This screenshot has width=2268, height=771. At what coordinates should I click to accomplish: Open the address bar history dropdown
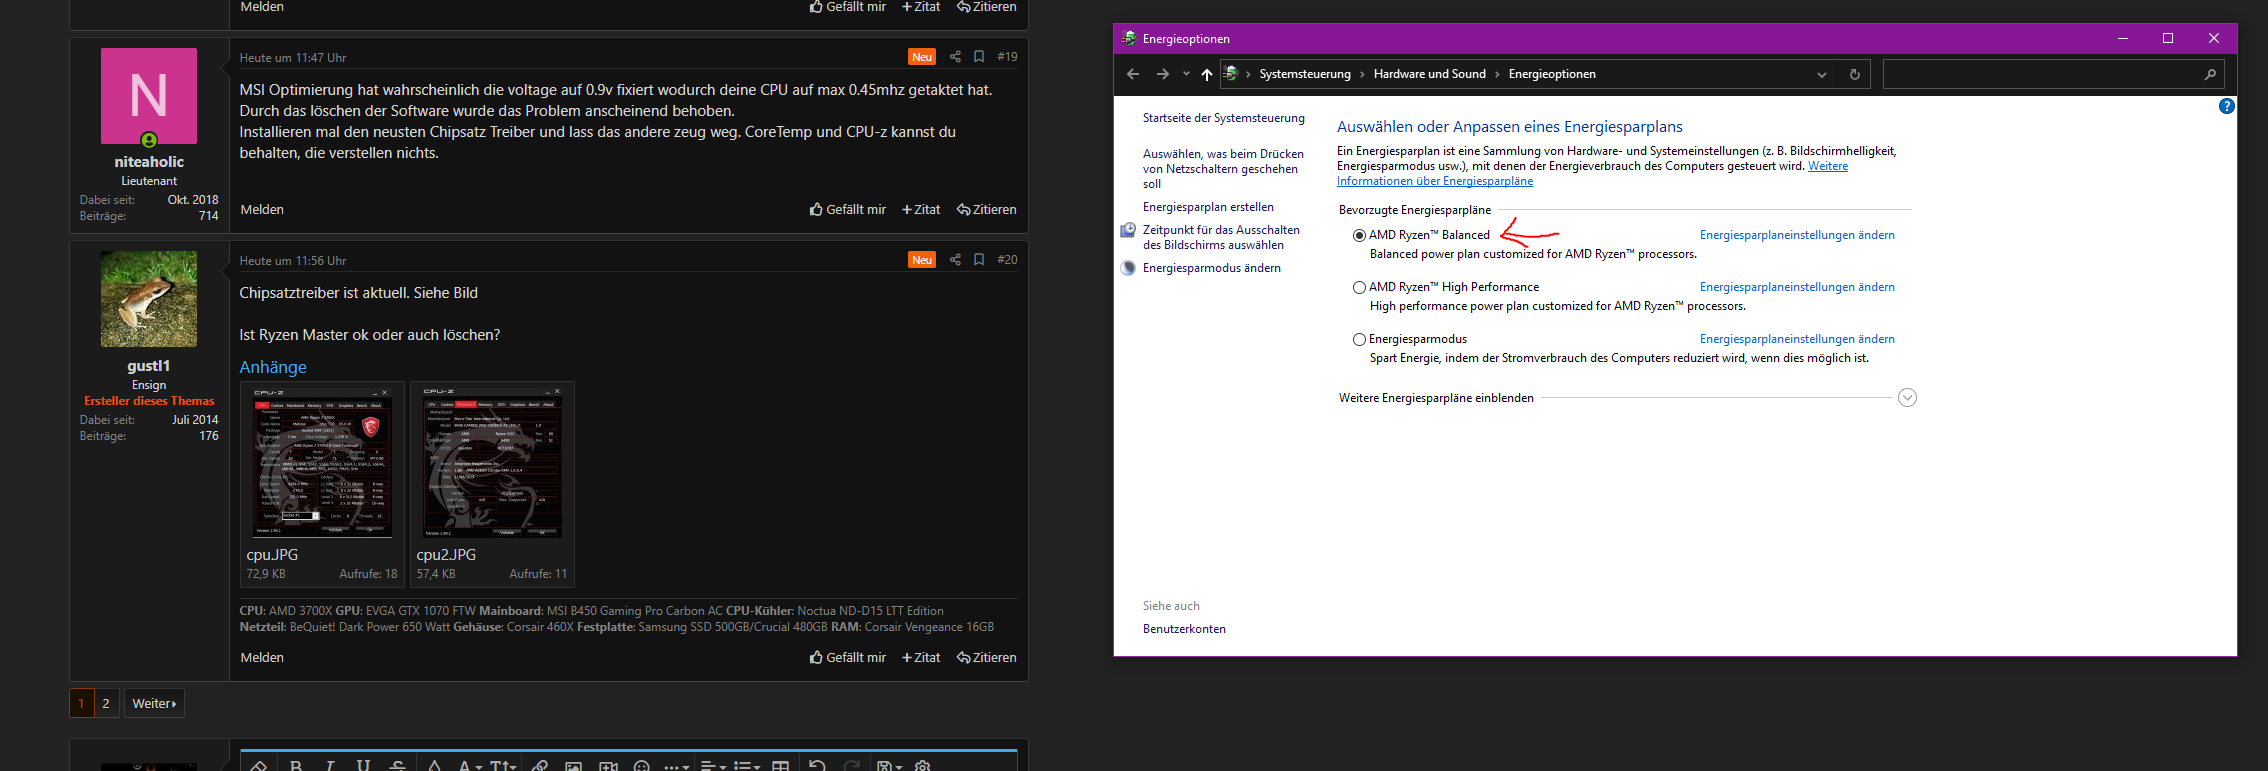(1822, 74)
